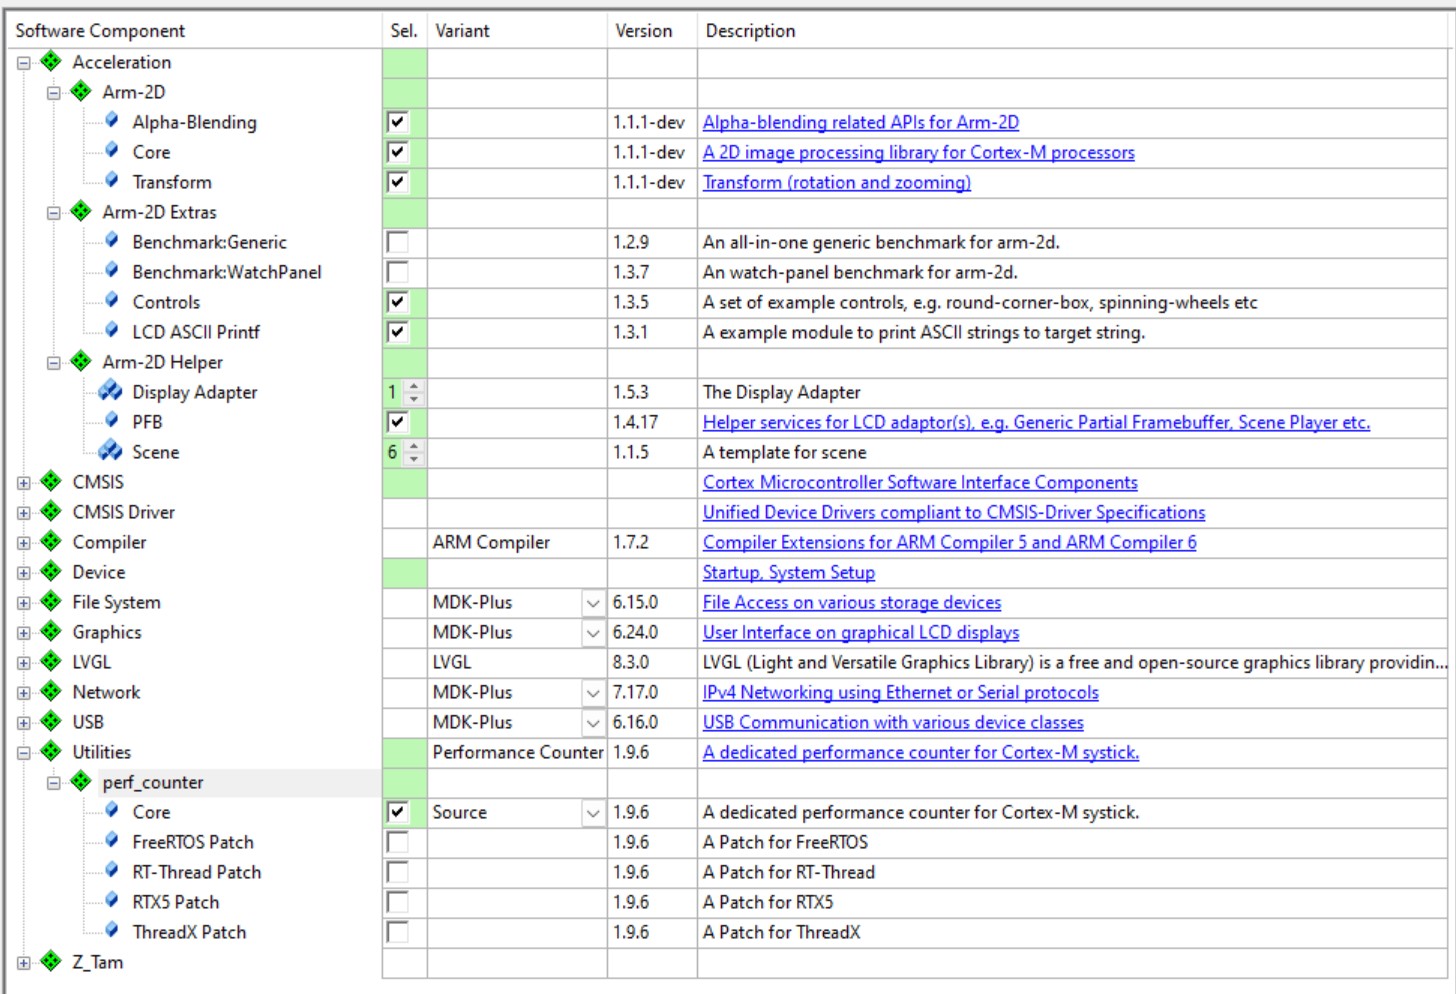Click the Transform blue component icon
Viewport: 1456px width, 994px height.
pos(112,181)
